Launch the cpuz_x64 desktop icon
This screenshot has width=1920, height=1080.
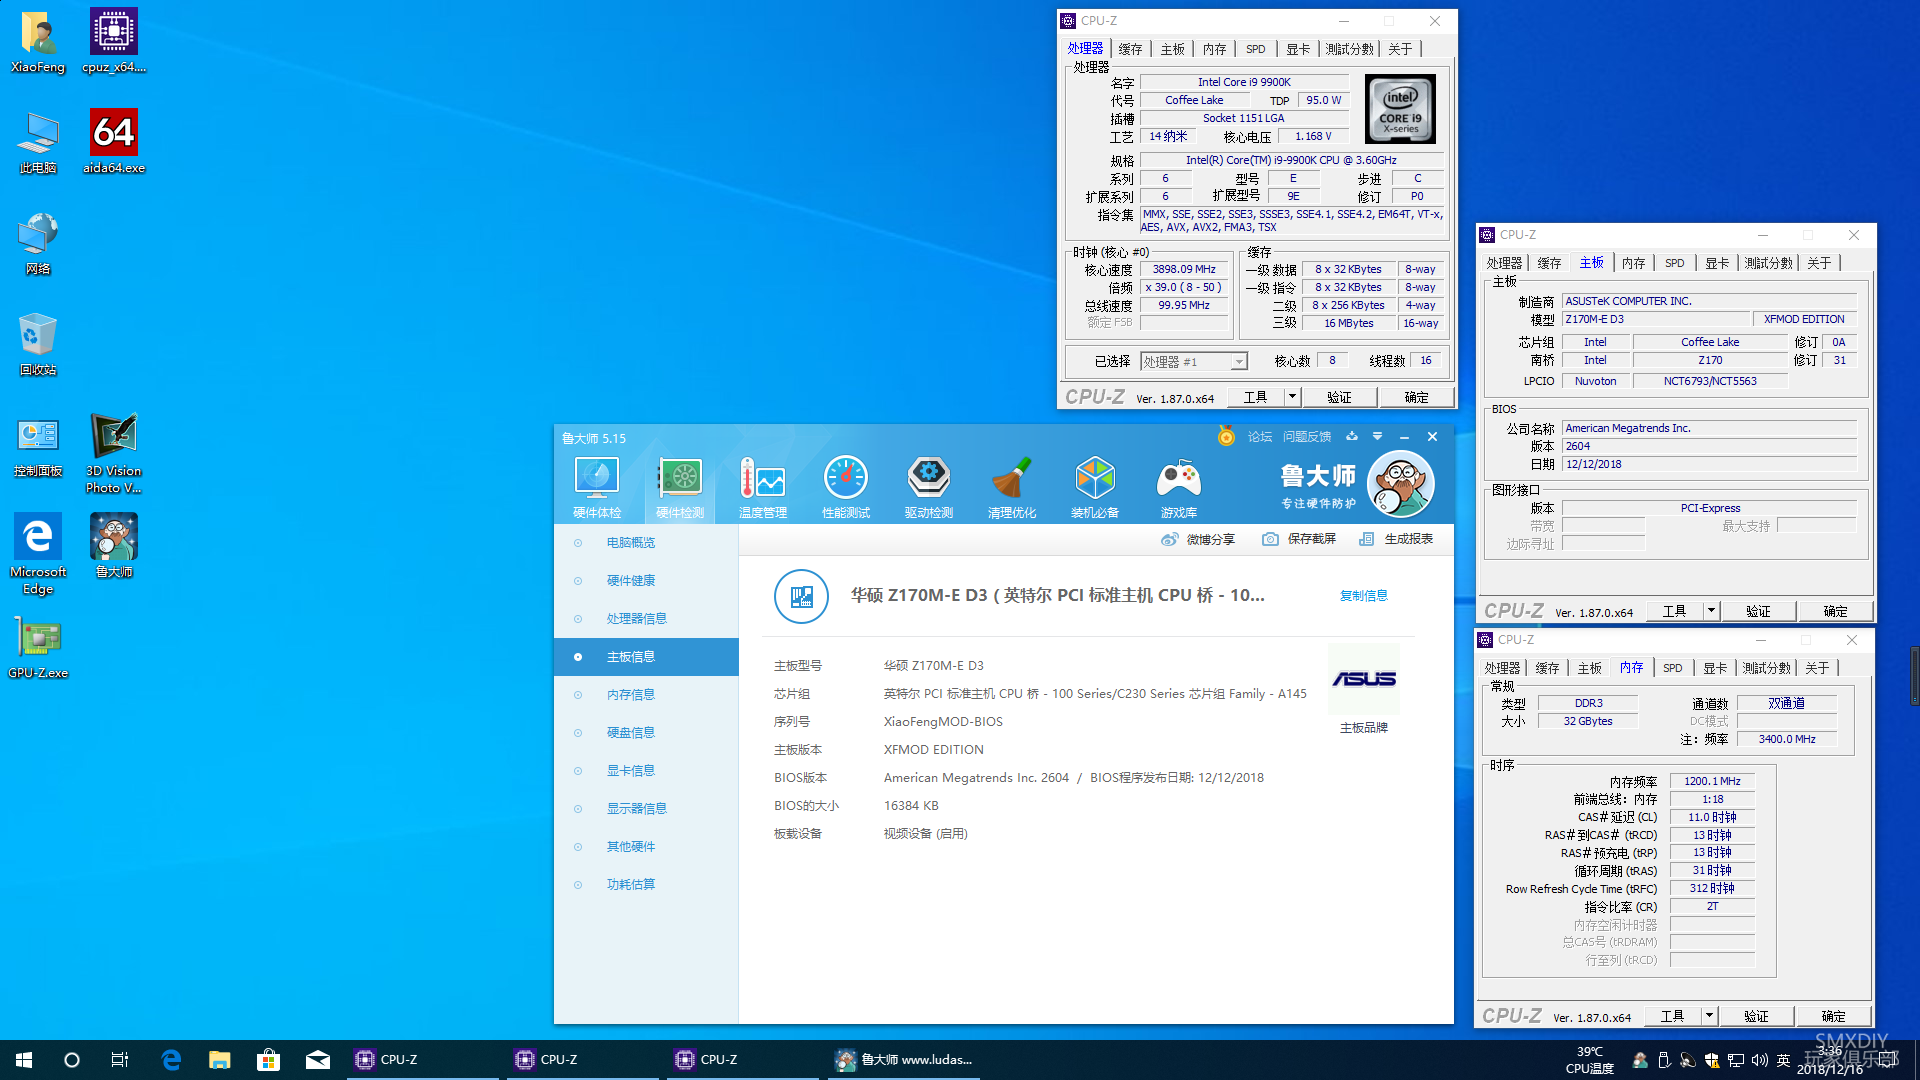(114, 42)
